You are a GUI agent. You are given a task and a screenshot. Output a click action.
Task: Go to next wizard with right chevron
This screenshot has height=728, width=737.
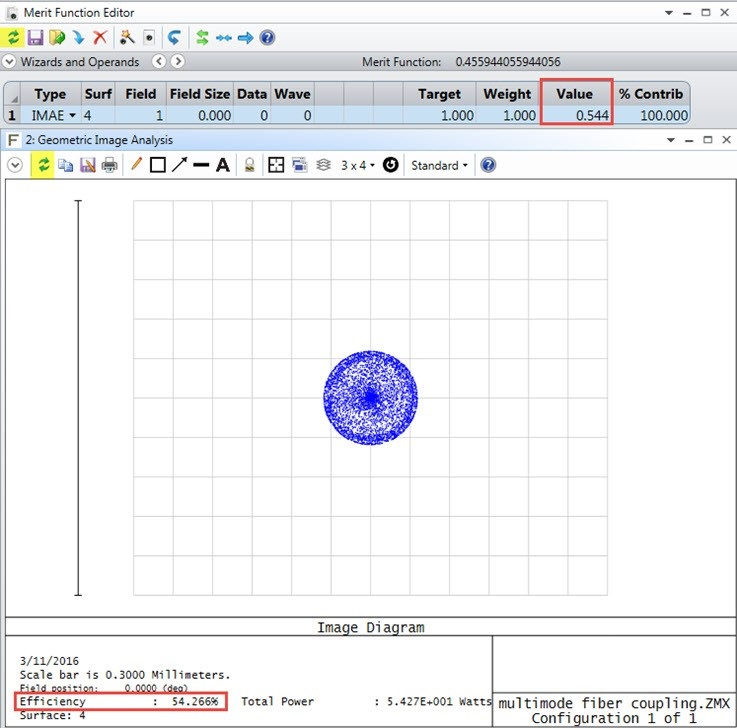pyautogui.click(x=178, y=62)
